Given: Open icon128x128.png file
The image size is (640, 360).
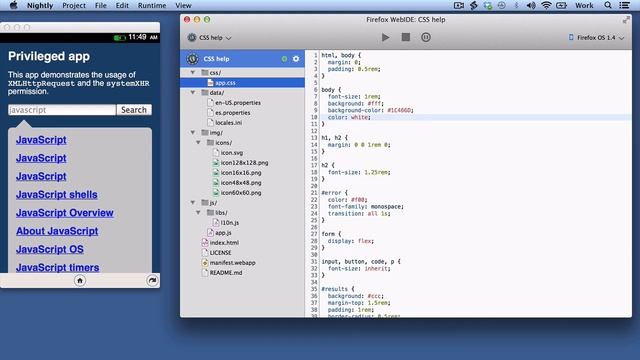Looking at the screenshot, I should (x=244, y=162).
